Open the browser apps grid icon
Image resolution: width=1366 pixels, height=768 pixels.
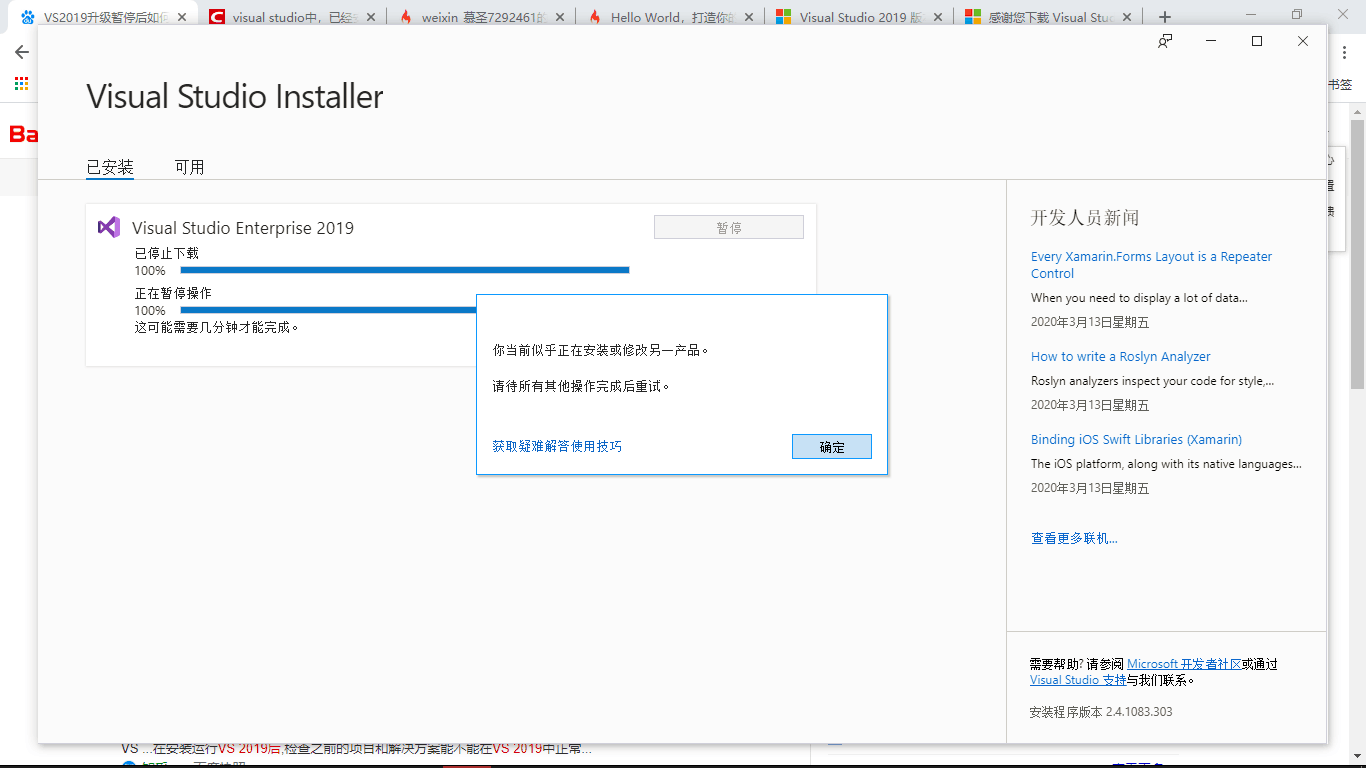point(21,84)
